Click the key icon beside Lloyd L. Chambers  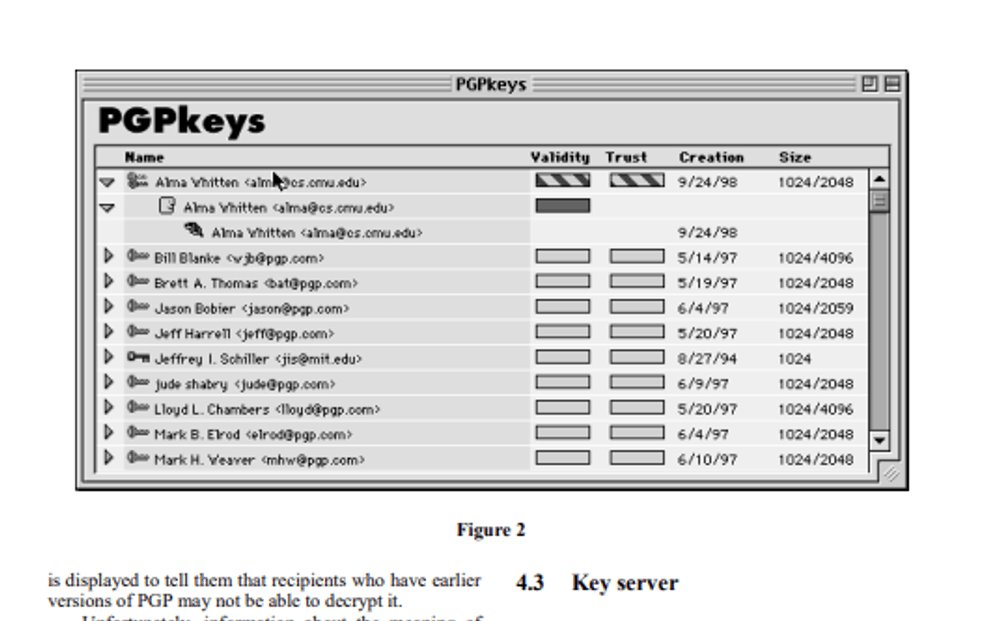(138, 407)
